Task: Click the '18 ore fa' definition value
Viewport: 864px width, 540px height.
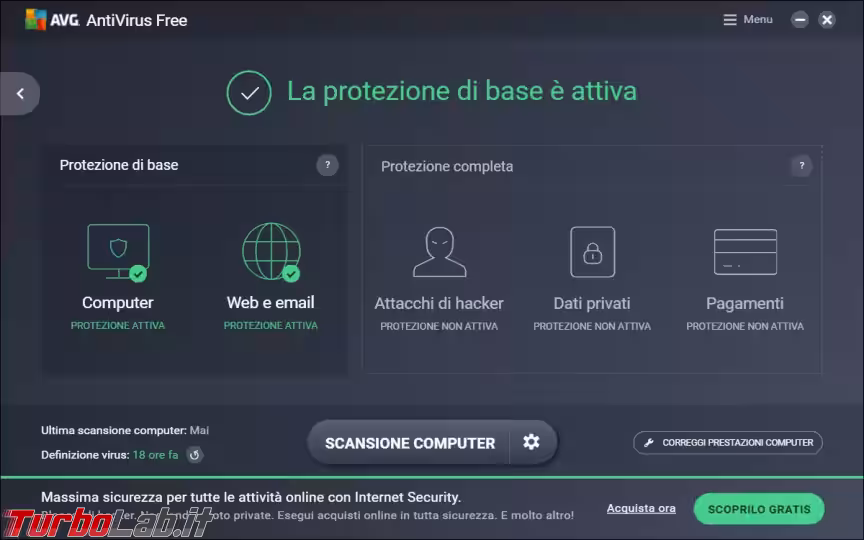Action: point(155,455)
